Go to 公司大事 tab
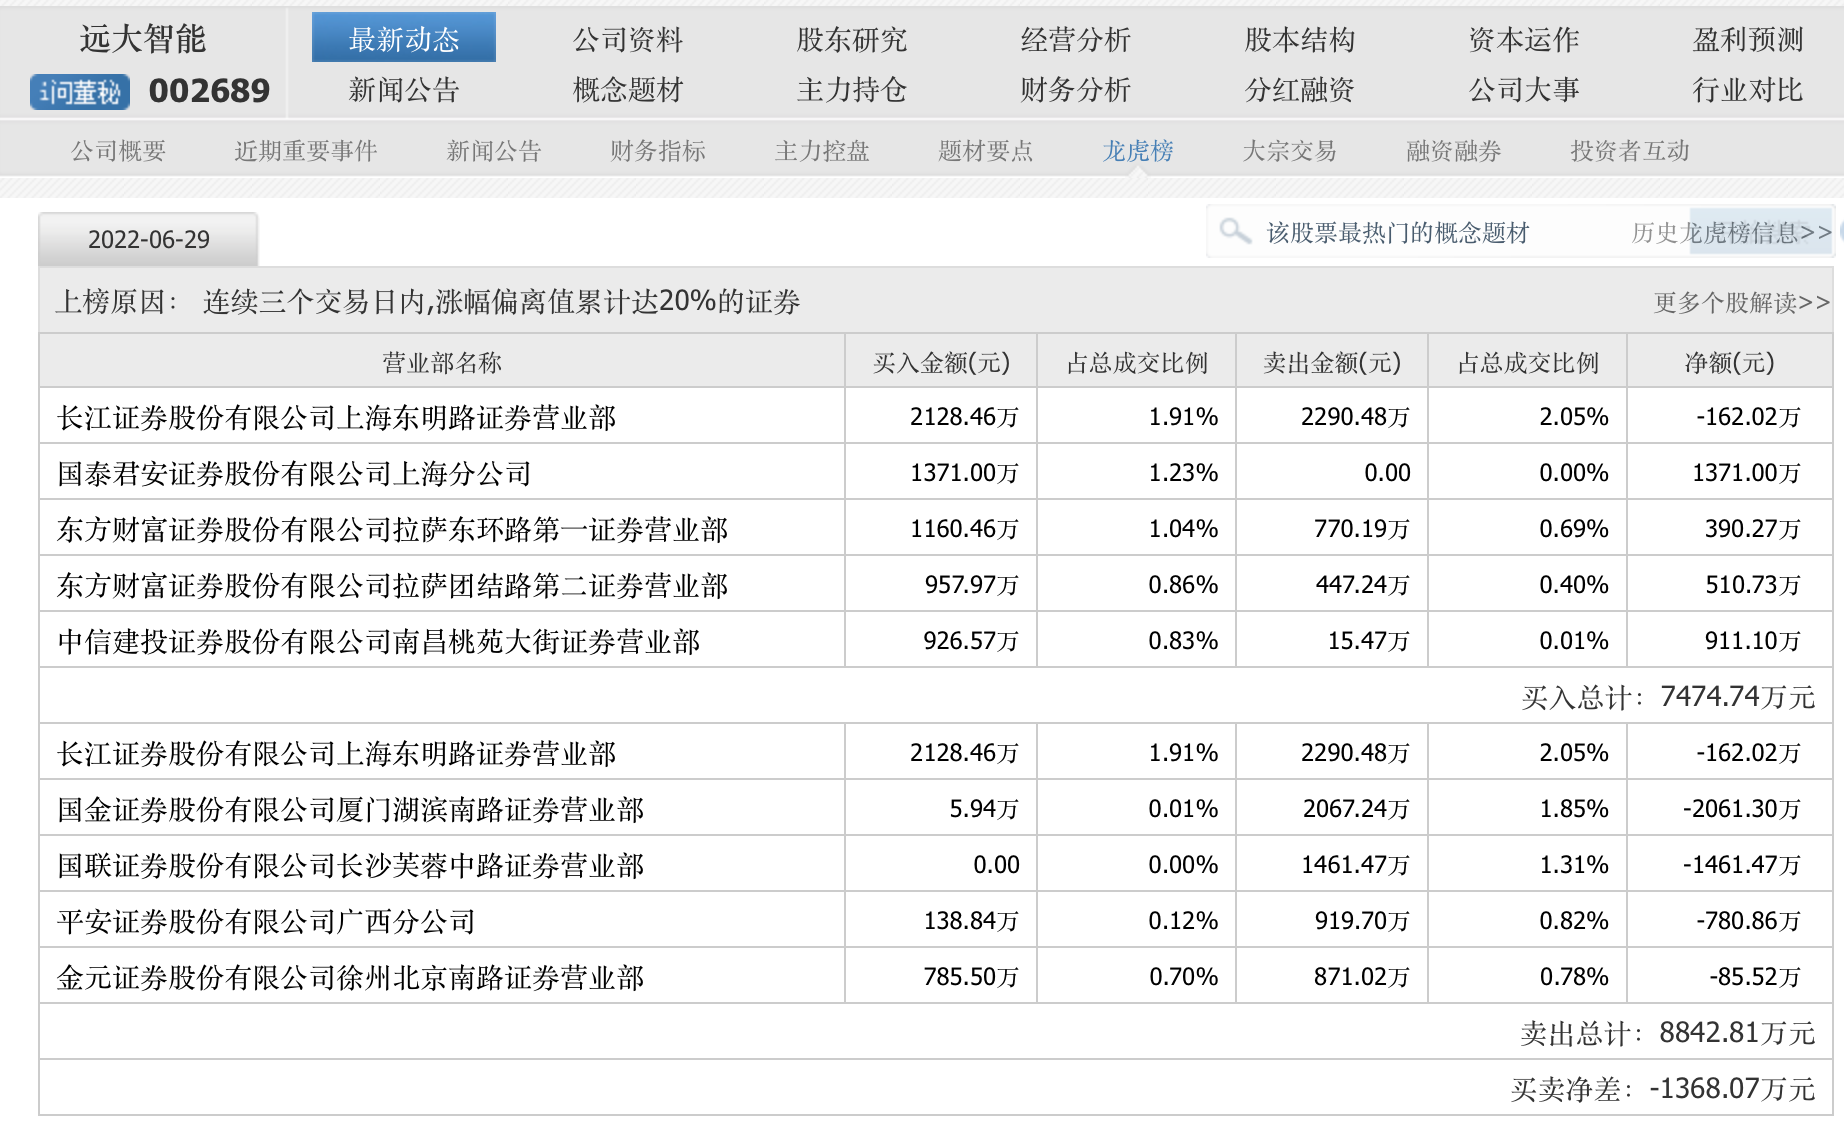Viewport: 1844px width, 1128px height. click(1524, 90)
